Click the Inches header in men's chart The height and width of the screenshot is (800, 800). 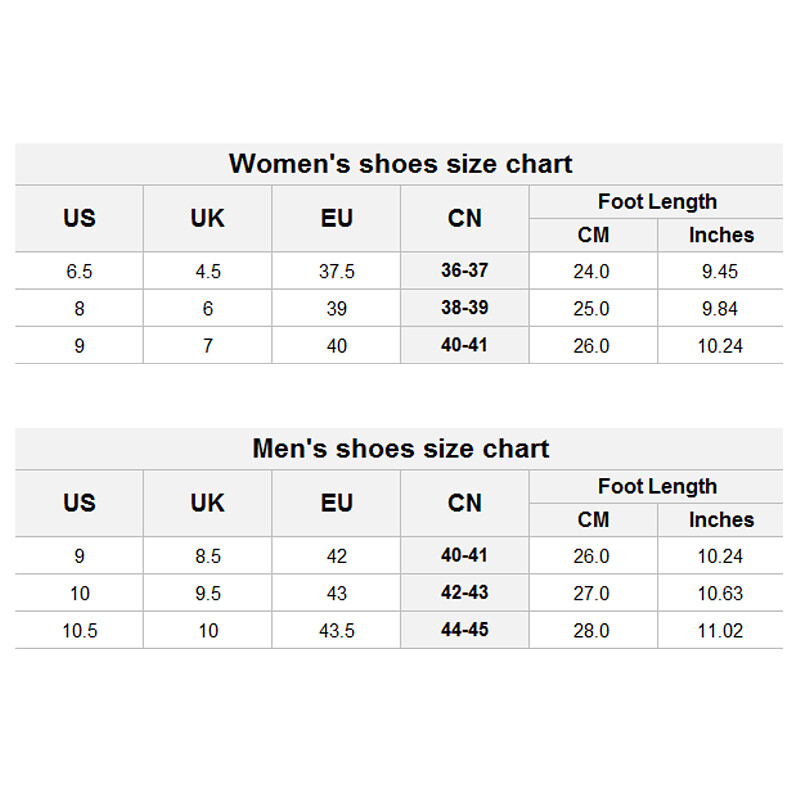coord(721,520)
